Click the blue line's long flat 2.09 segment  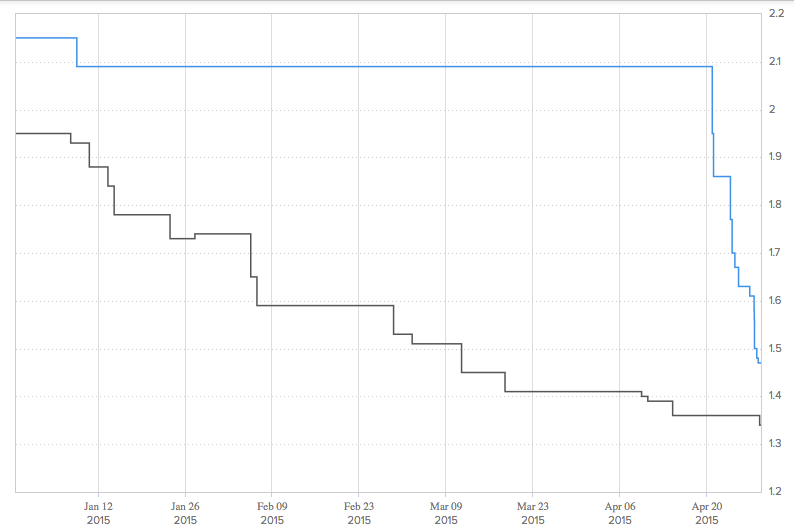point(395,66)
